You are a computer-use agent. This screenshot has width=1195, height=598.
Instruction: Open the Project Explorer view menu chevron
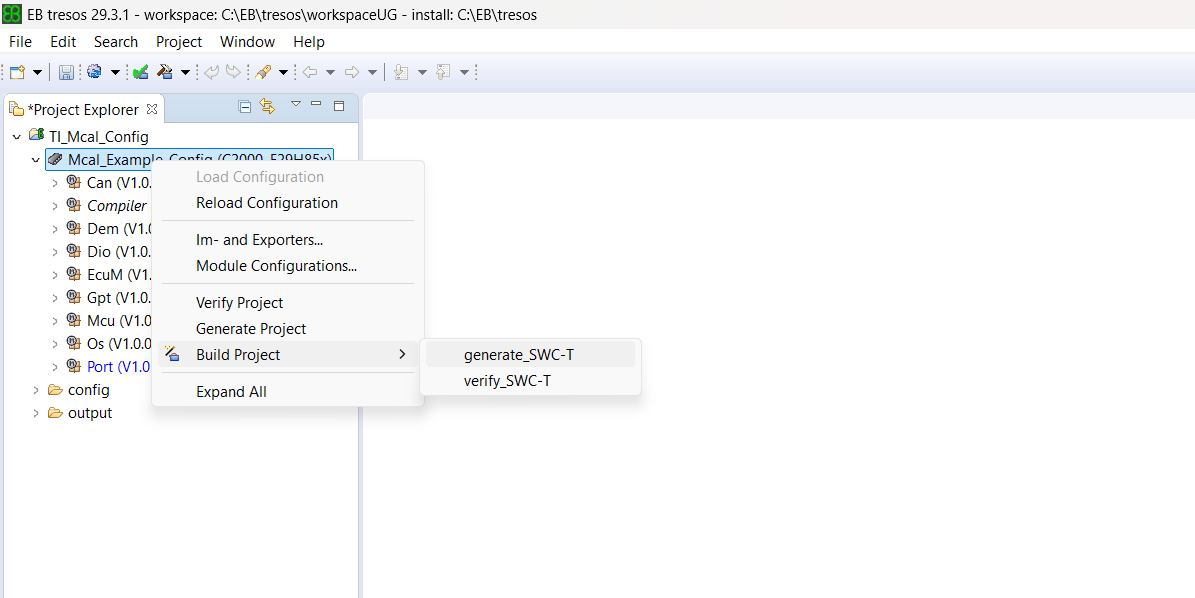(295, 104)
